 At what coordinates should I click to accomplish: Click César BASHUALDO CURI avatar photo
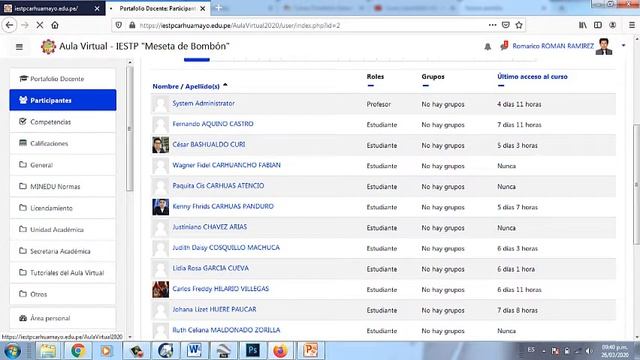coord(160,145)
